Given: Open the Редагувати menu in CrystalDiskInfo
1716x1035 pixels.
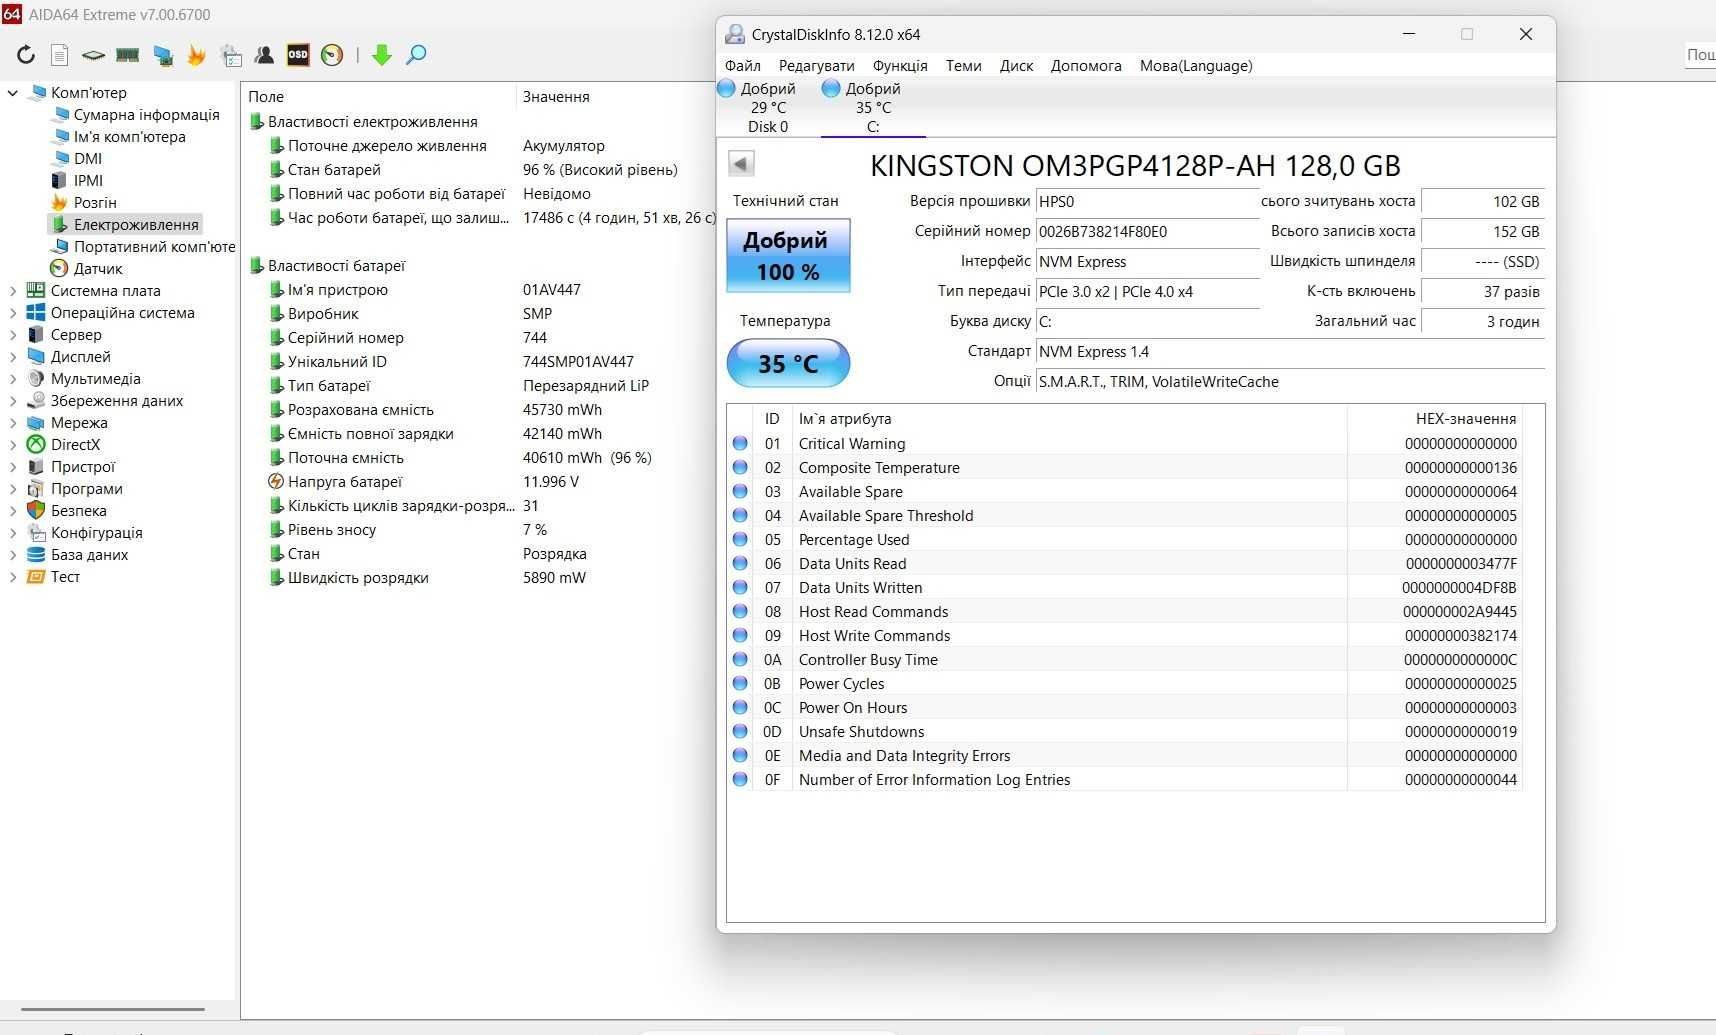Looking at the screenshot, I should (817, 65).
